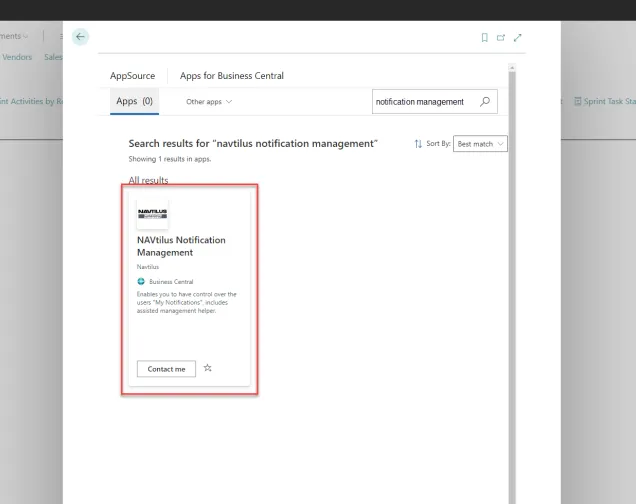Click the AppSource link
The width and height of the screenshot is (636, 504).
pos(133,76)
